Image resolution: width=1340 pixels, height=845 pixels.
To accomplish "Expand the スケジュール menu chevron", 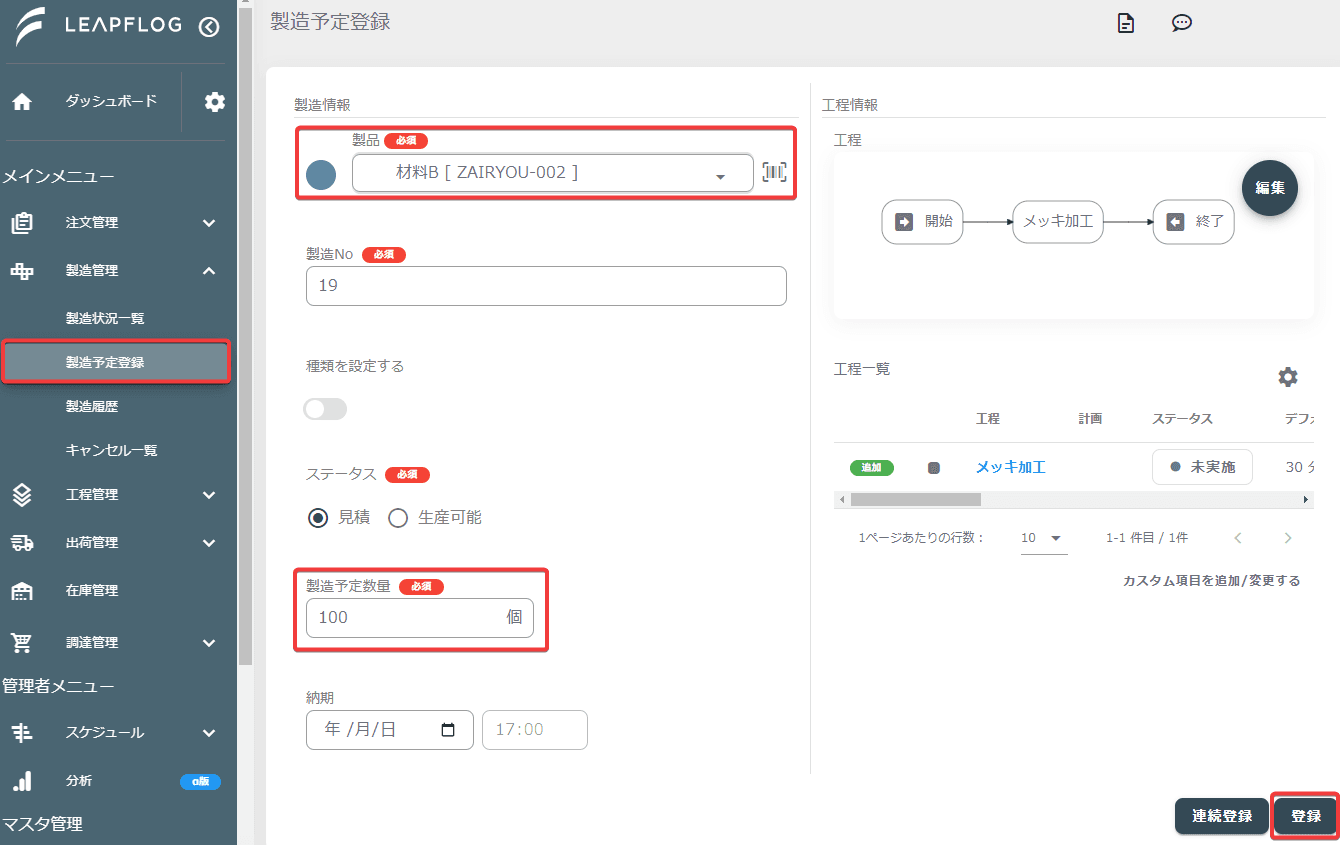I will (x=209, y=733).
